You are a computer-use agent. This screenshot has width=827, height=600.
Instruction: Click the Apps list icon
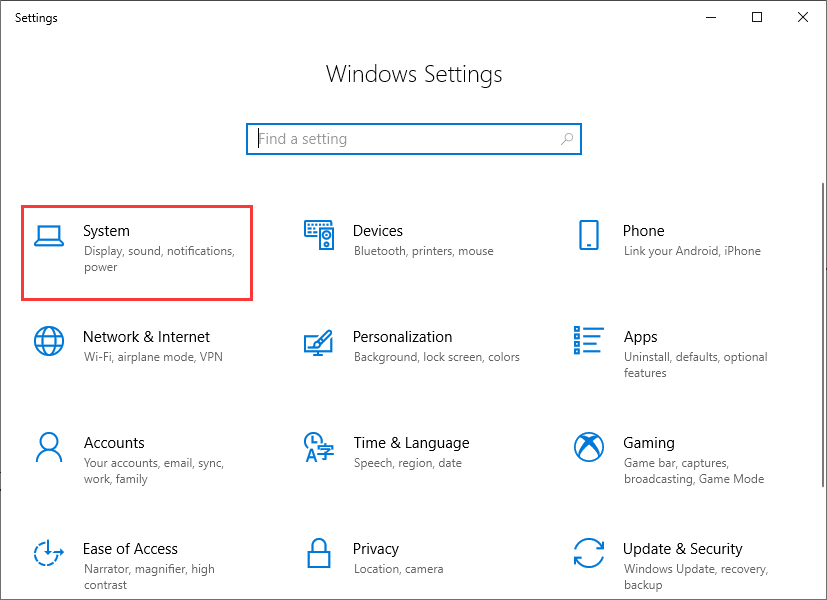point(589,341)
